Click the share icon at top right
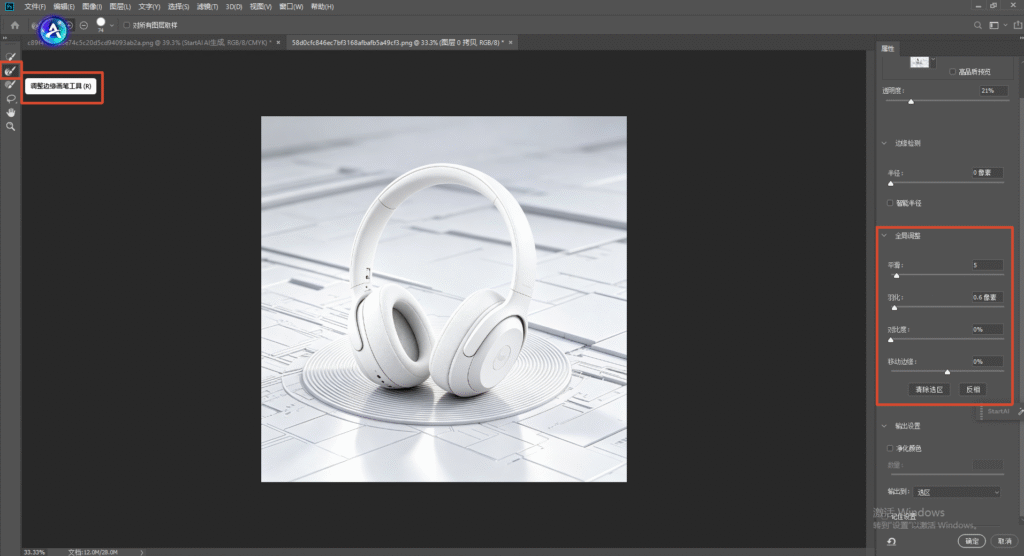1024x556 pixels. pyautogui.click(x=1017, y=25)
